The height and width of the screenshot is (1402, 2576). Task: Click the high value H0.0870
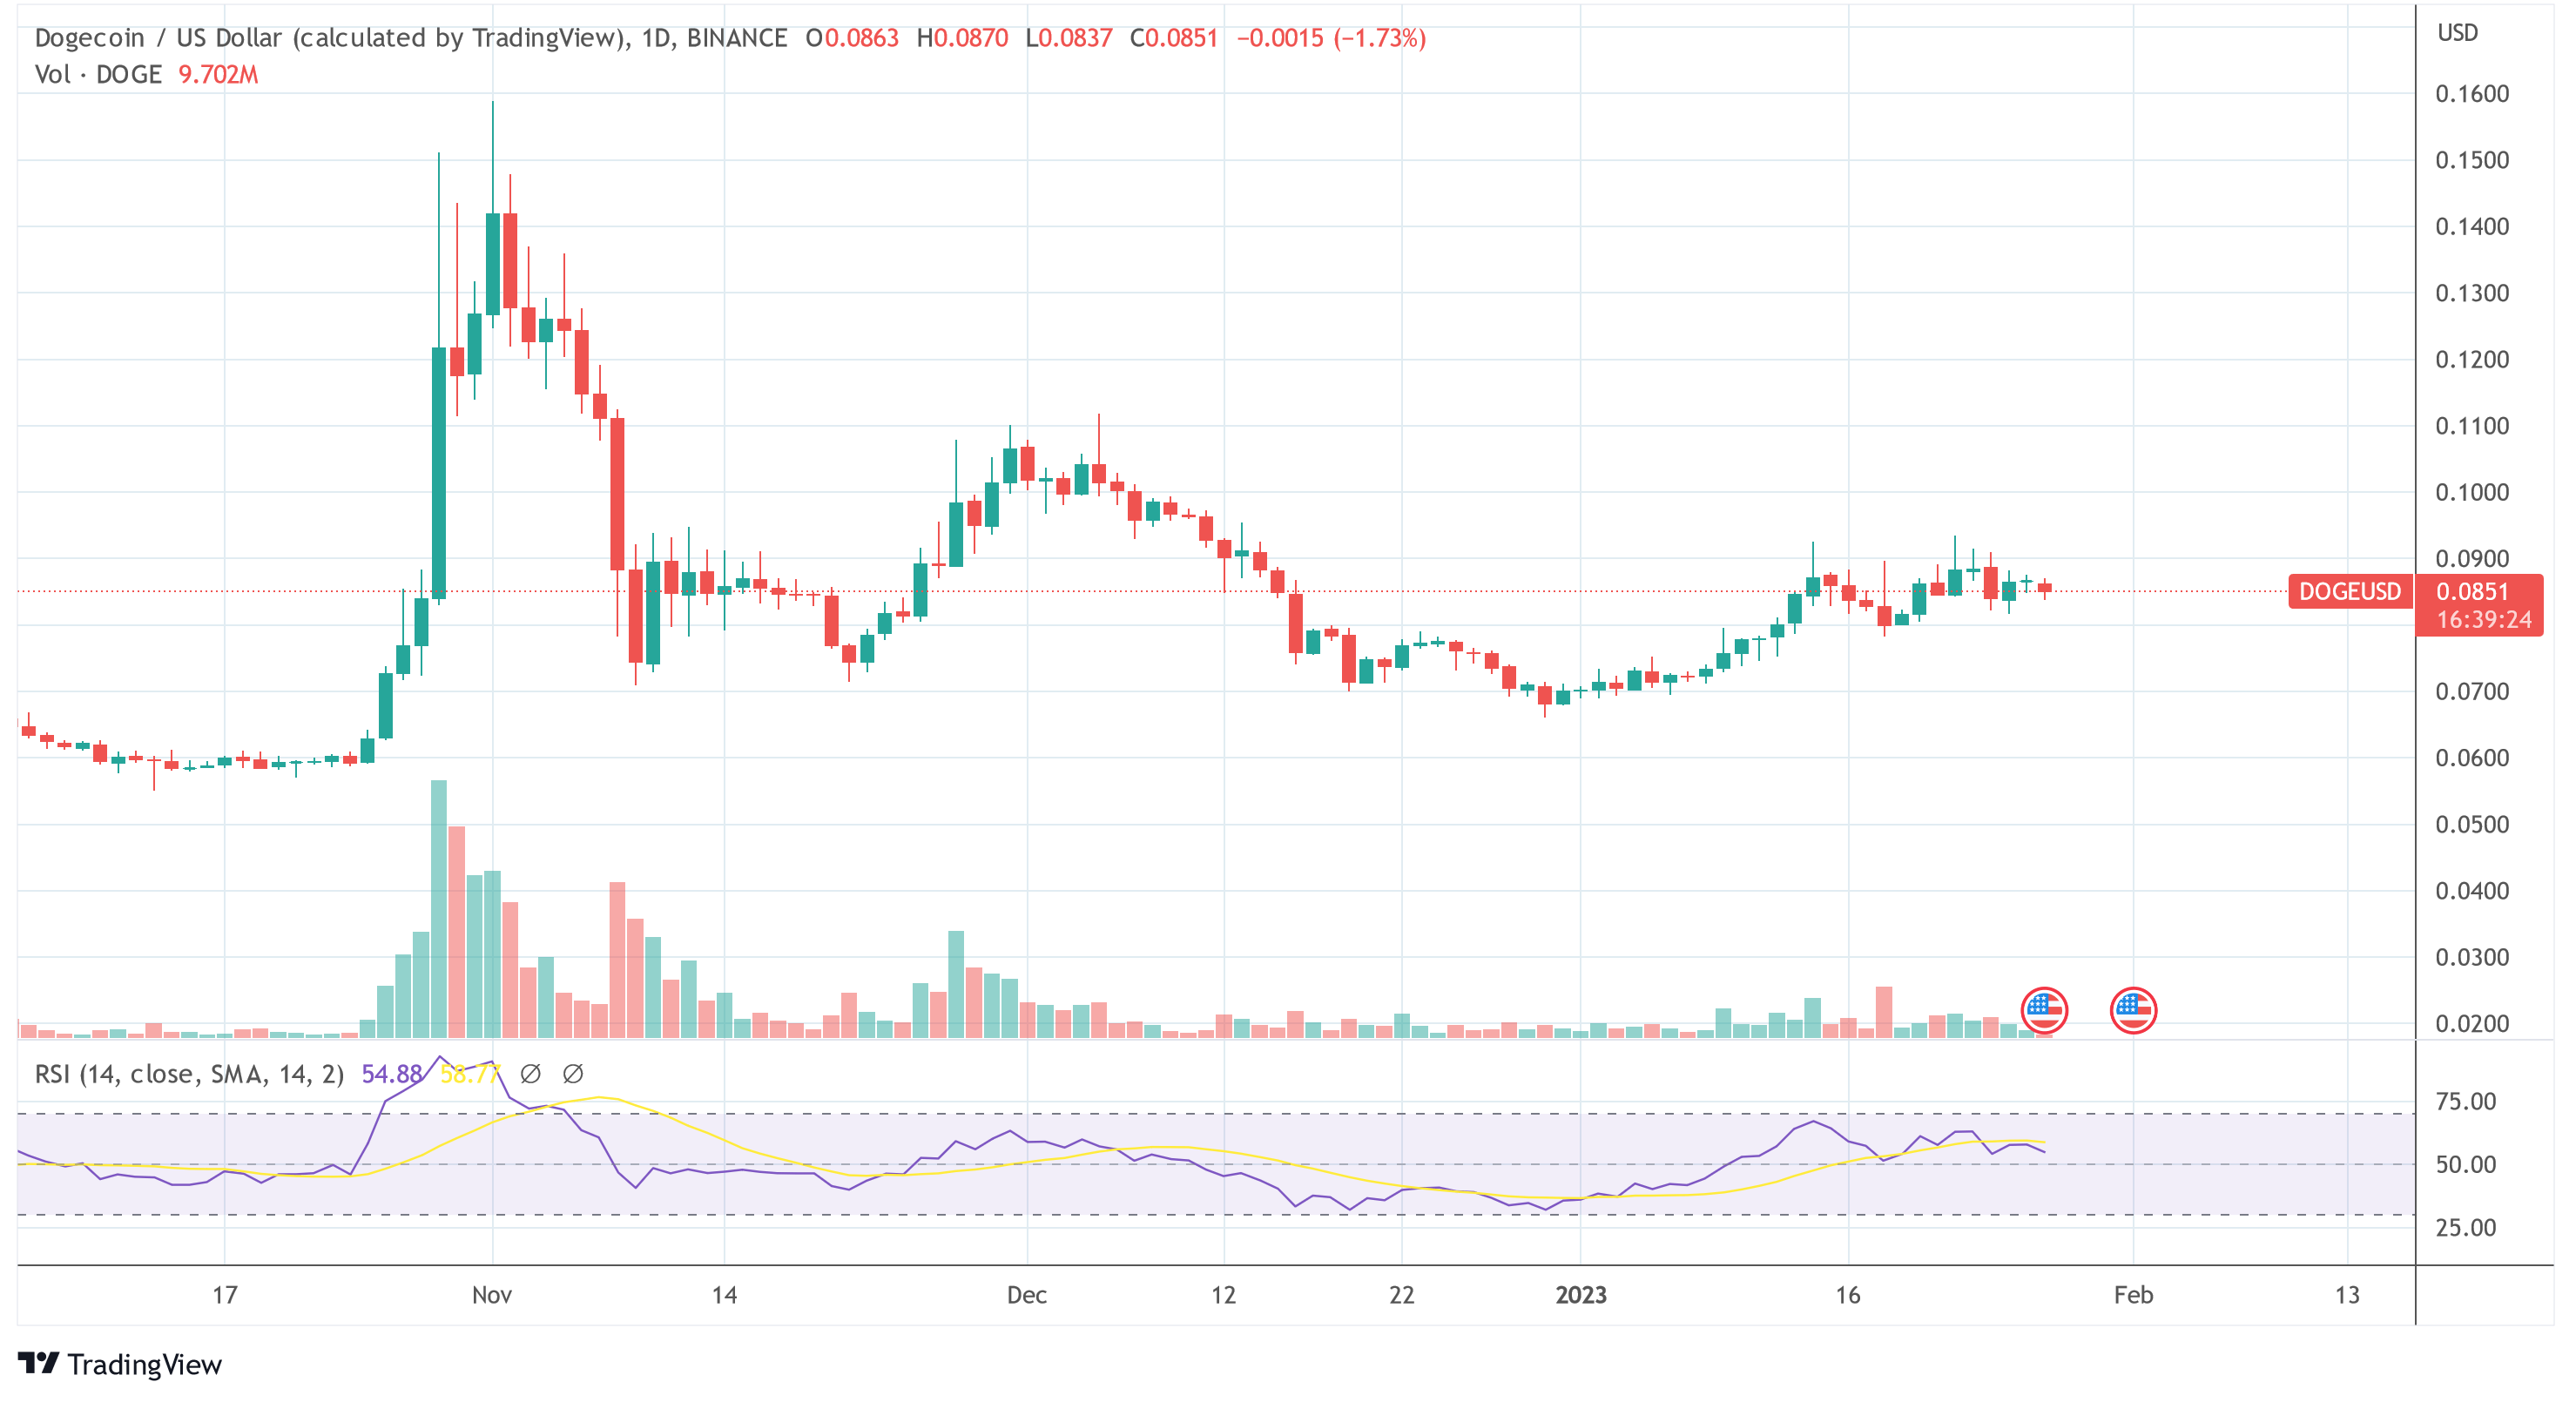[x=962, y=38]
